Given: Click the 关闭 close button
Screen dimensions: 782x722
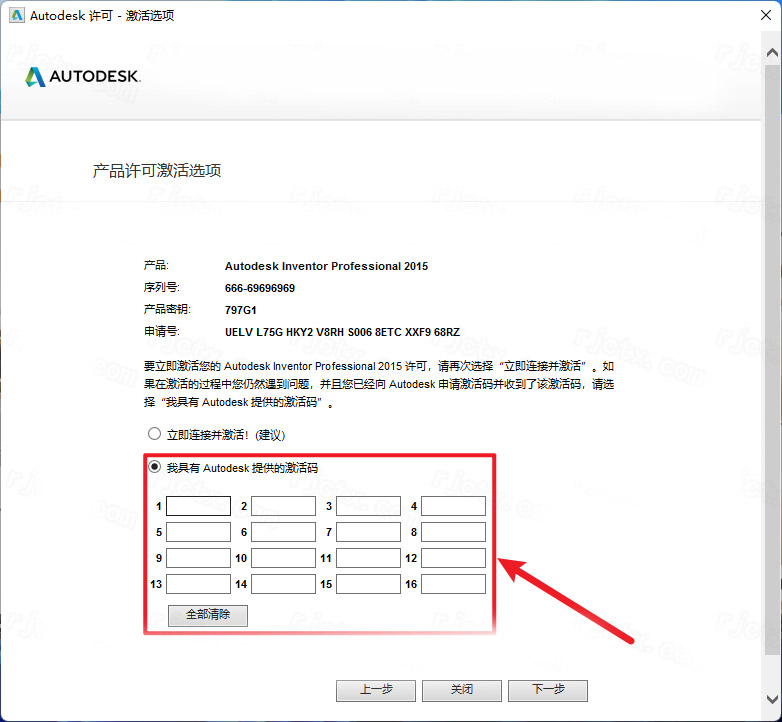Looking at the screenshot, I should point(462,691).
